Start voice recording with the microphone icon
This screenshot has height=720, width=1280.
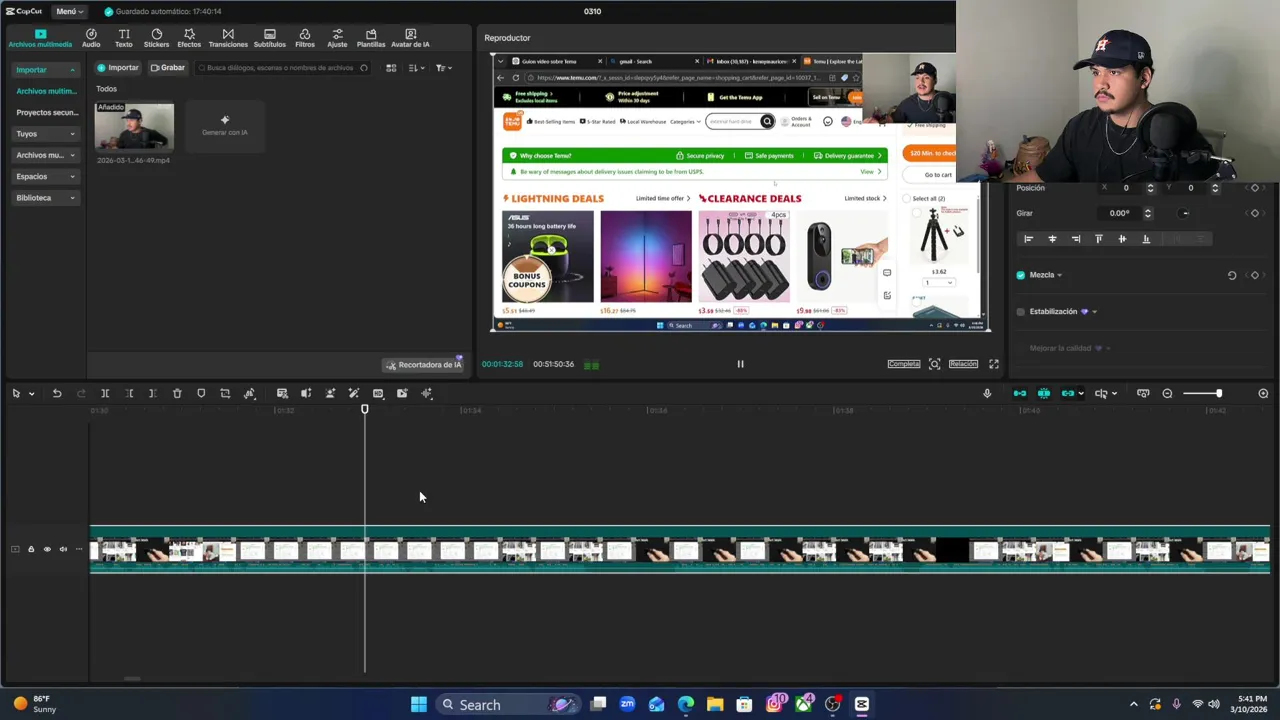987,393
